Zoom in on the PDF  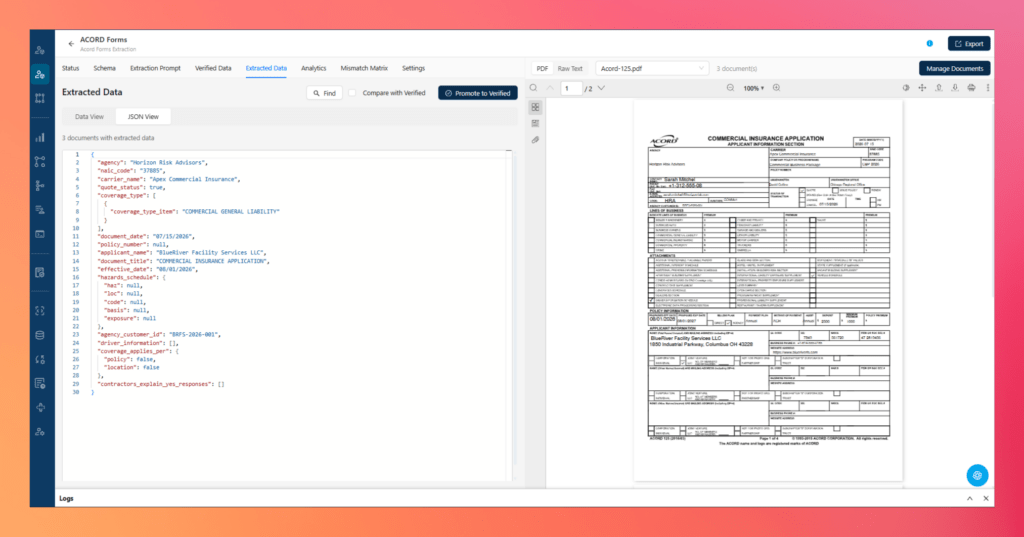coord(776,88)
